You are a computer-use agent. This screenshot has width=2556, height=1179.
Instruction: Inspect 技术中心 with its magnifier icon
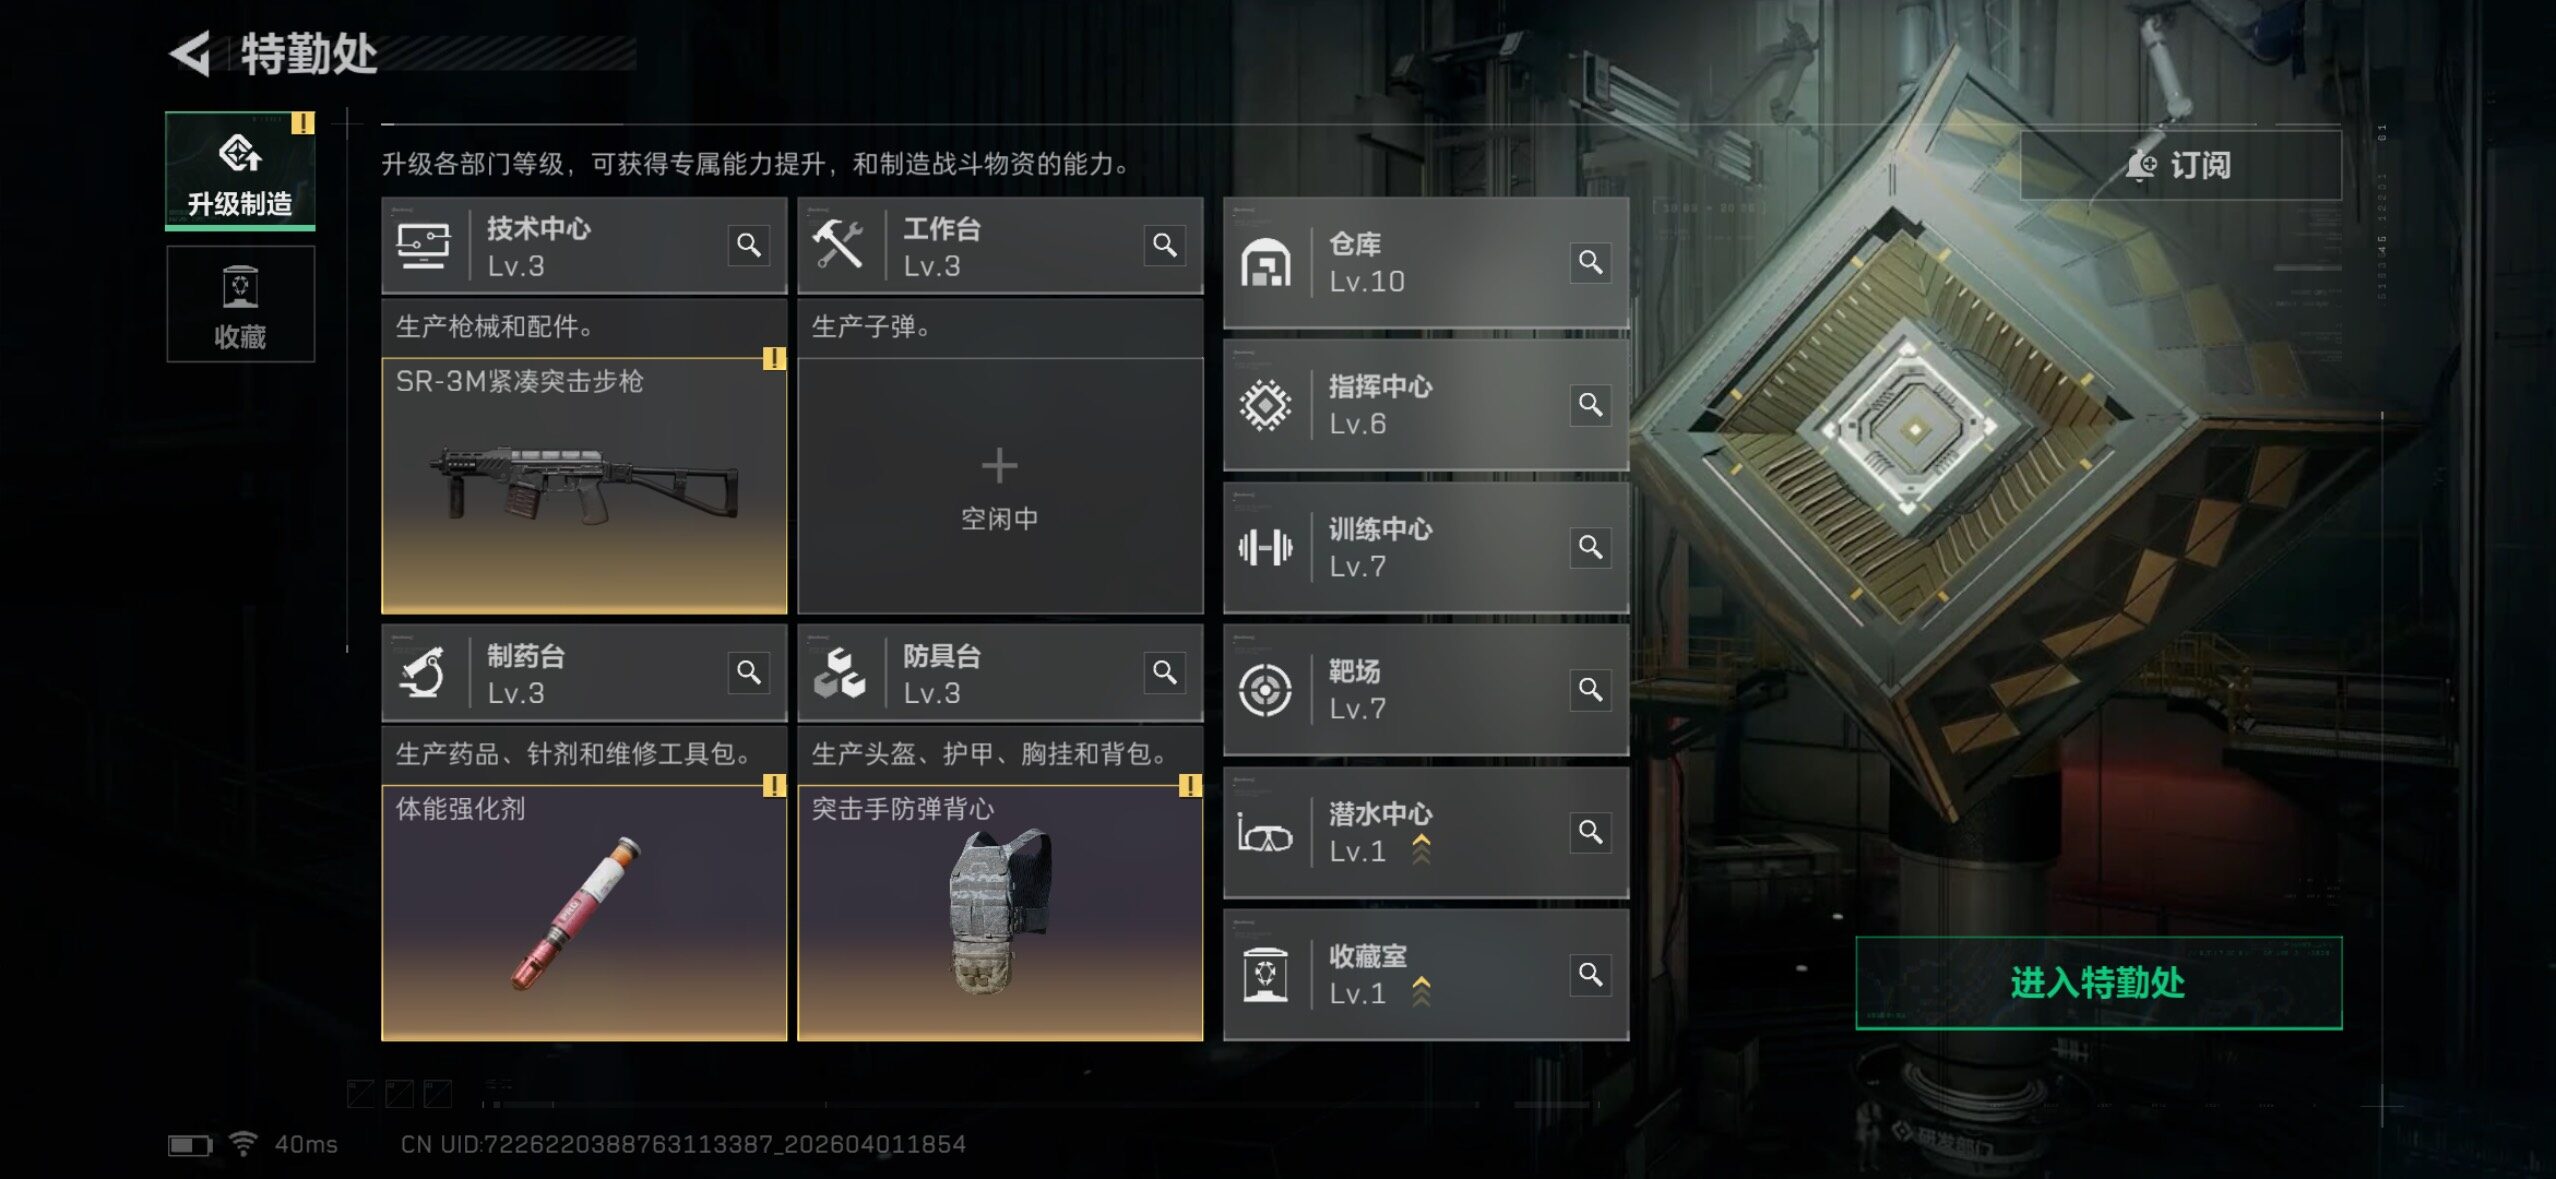[749, 245]
